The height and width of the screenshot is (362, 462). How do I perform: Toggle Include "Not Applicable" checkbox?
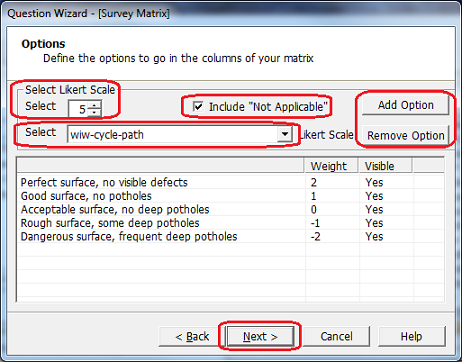click(198, 107)
